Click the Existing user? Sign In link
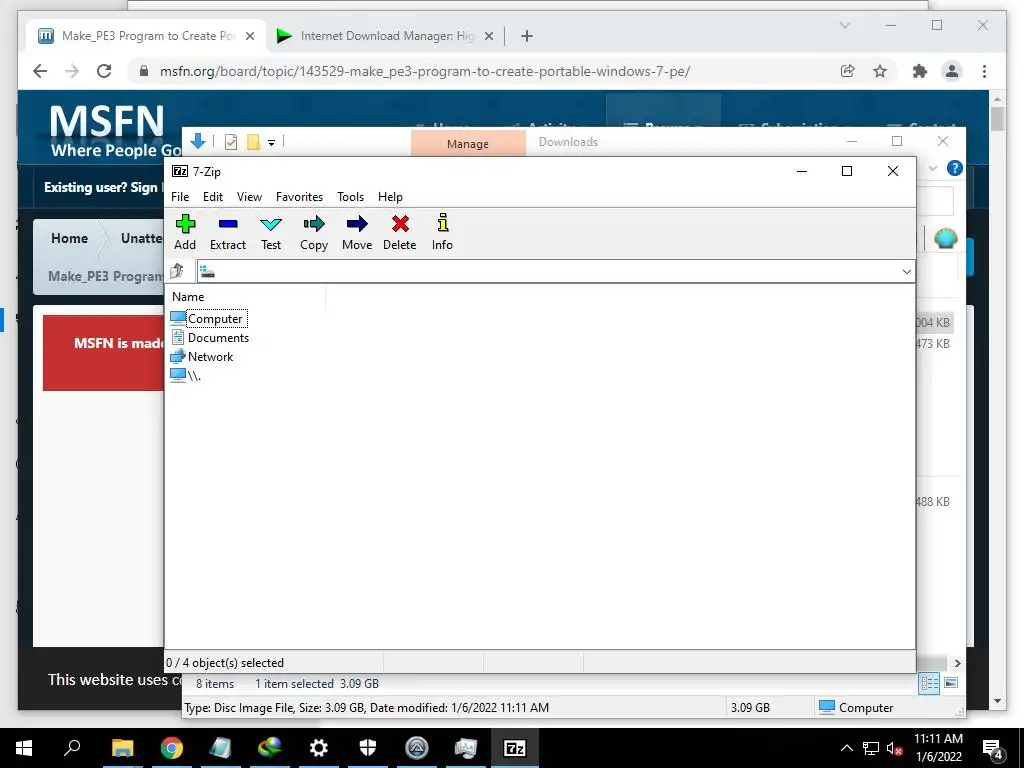The image size is (1024, 768). click(x=103, y=187)
